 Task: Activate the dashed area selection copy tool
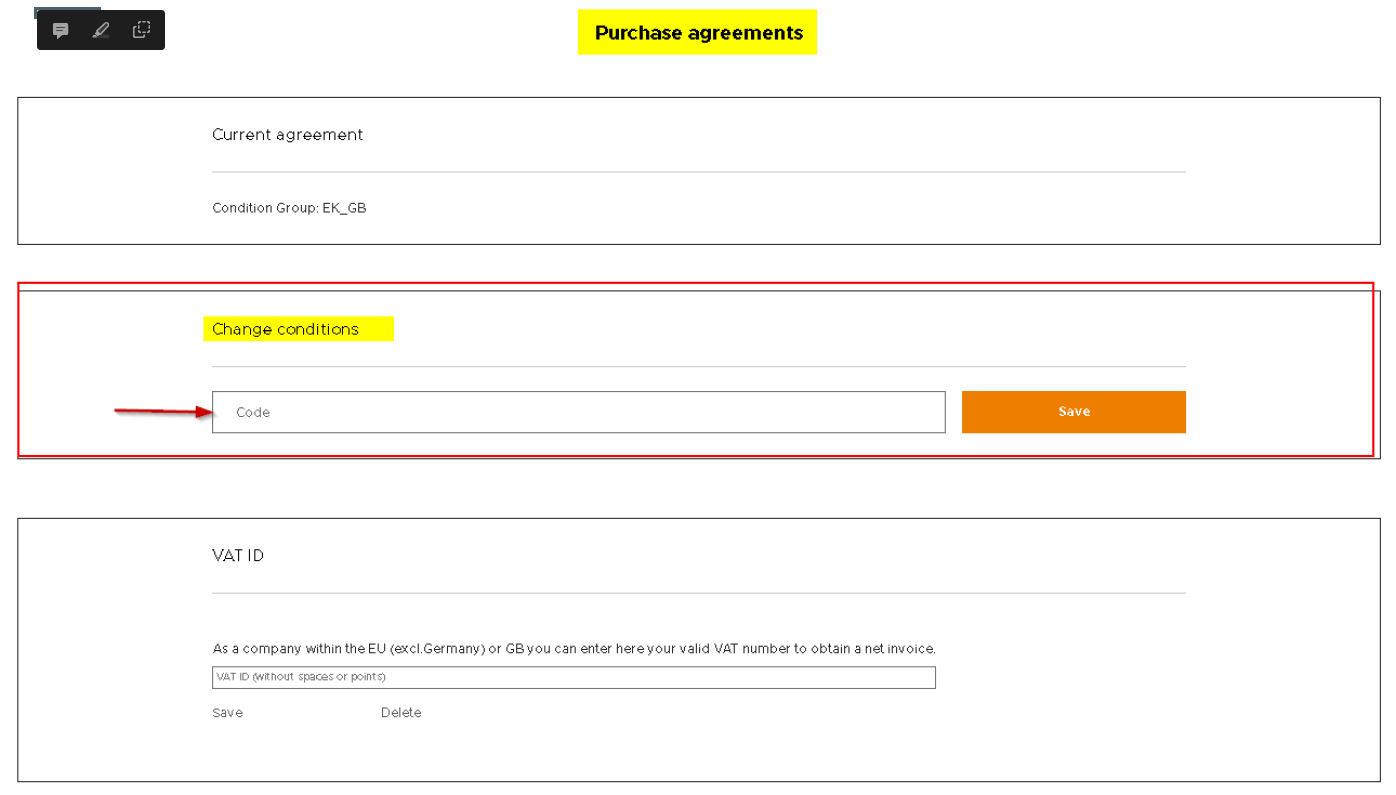click(141, 30)
